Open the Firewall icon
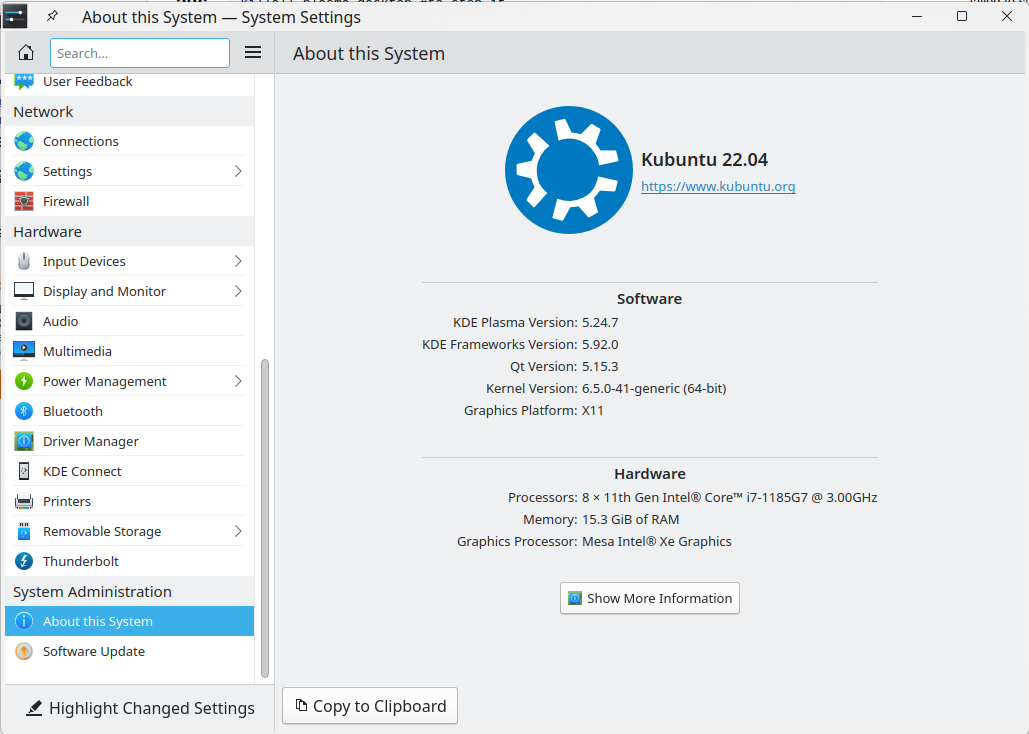Screen dimensions: 1029x734 [x=24, y=202]
